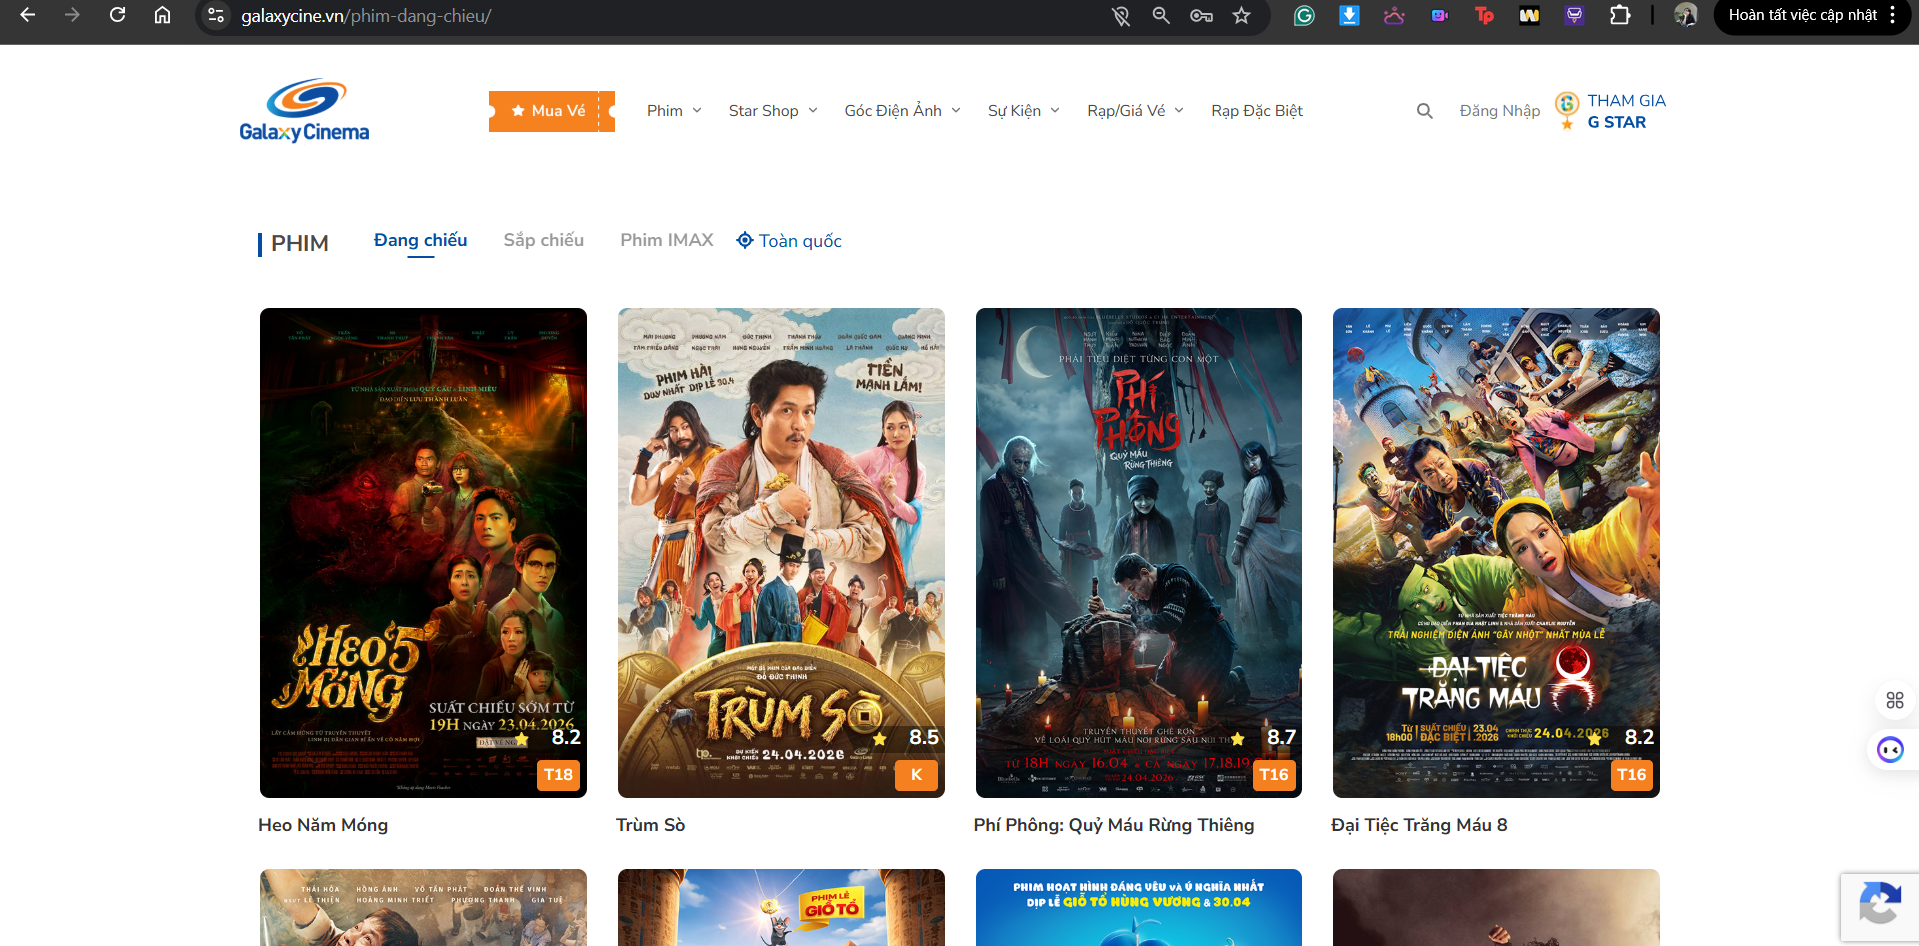
Task: Expand the Sự Kiện menu
Action: (x=1024, y=111)
